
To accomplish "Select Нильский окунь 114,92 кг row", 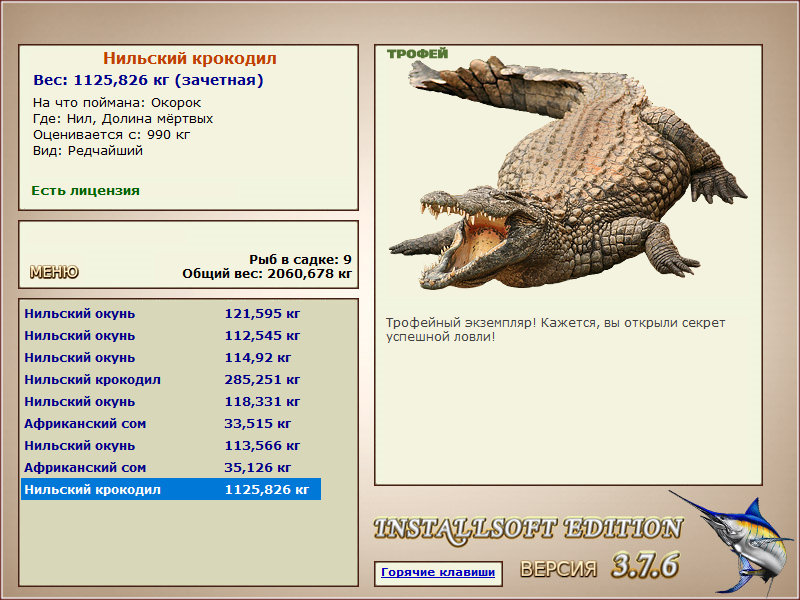I will (x=171, y=357).
